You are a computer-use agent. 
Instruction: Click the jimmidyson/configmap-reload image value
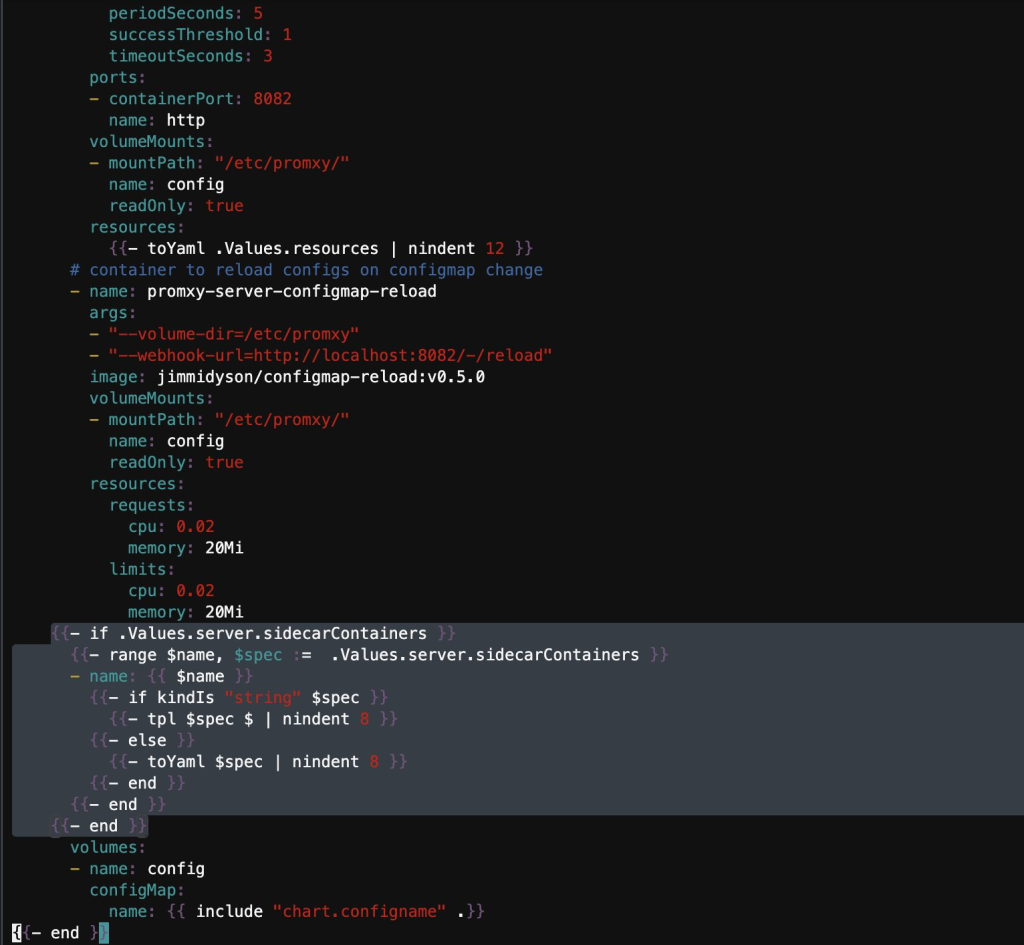coord(320,377)
